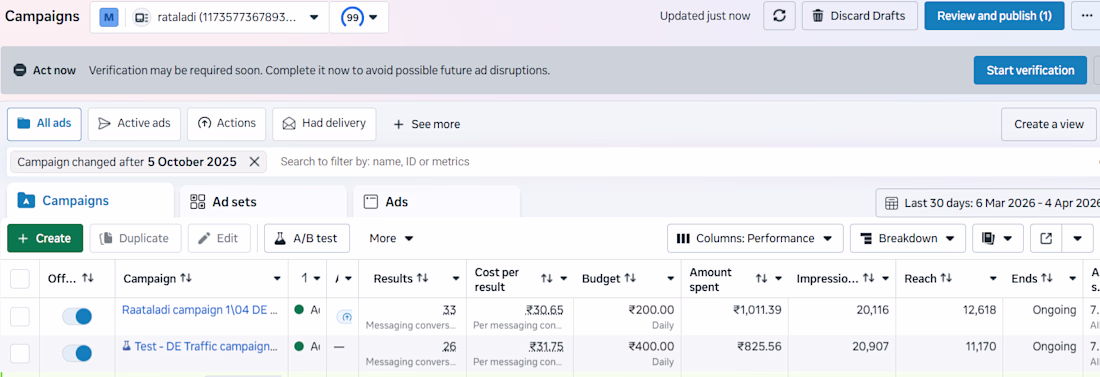
Task: Switch to the Ads tab
Action: 436,202
